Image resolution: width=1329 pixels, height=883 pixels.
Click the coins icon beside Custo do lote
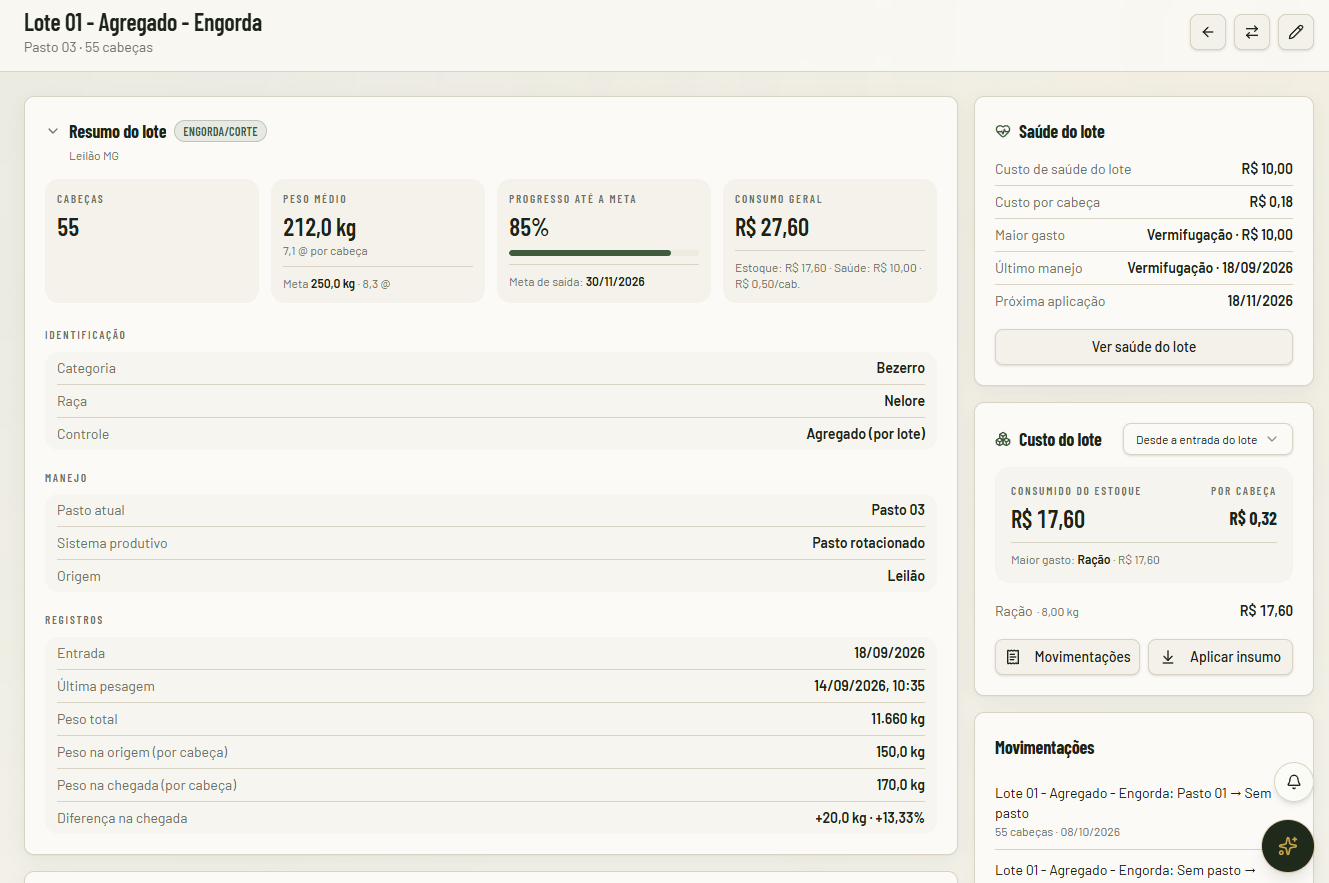pyautogui.click(x=1003, y=440)
